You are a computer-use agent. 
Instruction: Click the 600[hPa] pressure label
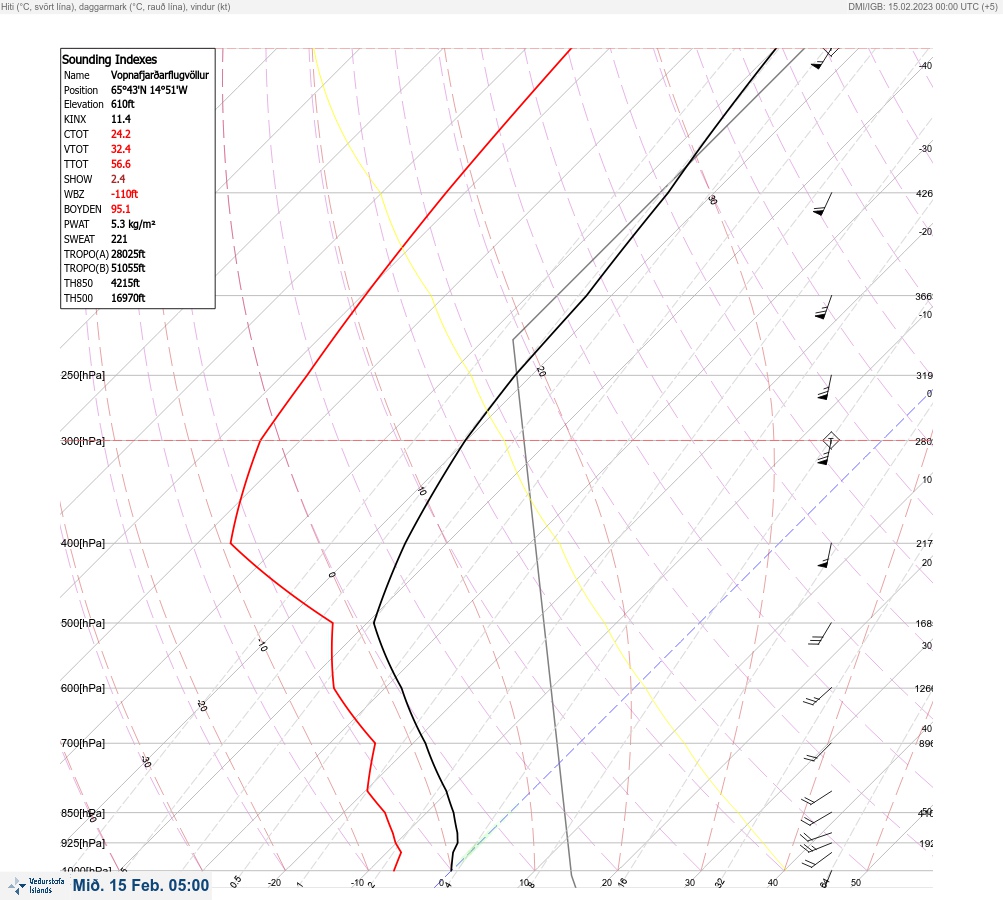(83, 688)
